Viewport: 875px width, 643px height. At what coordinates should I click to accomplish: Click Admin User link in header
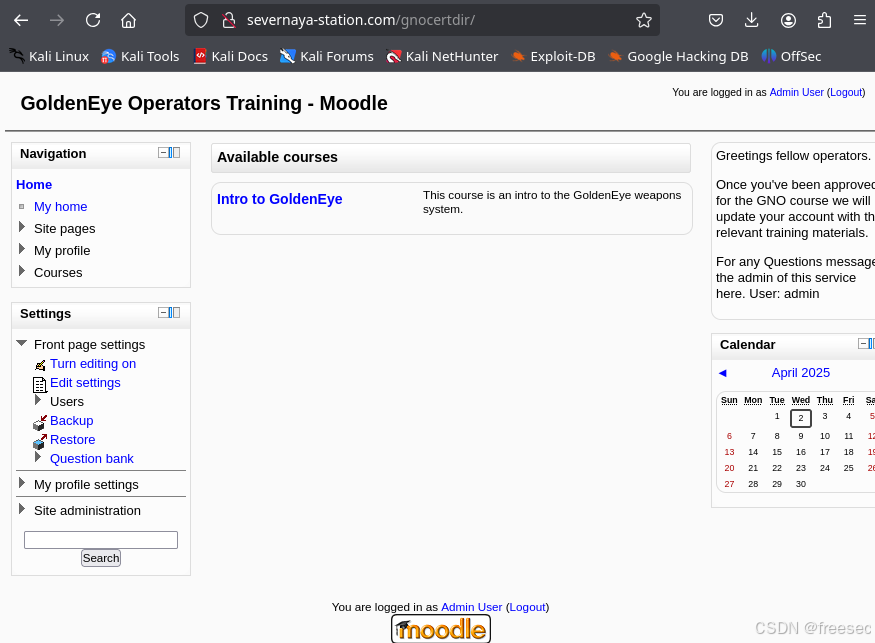click(796, 93)
